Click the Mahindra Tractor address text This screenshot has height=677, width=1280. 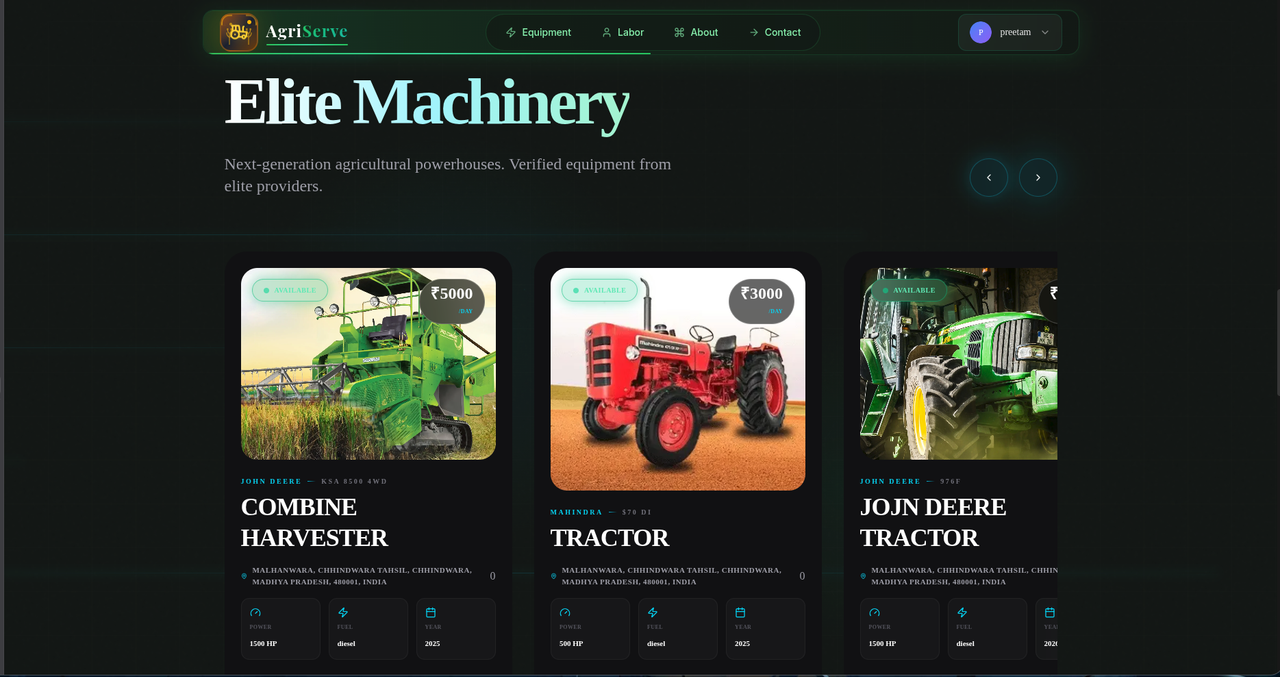click(x=672, y=576)
